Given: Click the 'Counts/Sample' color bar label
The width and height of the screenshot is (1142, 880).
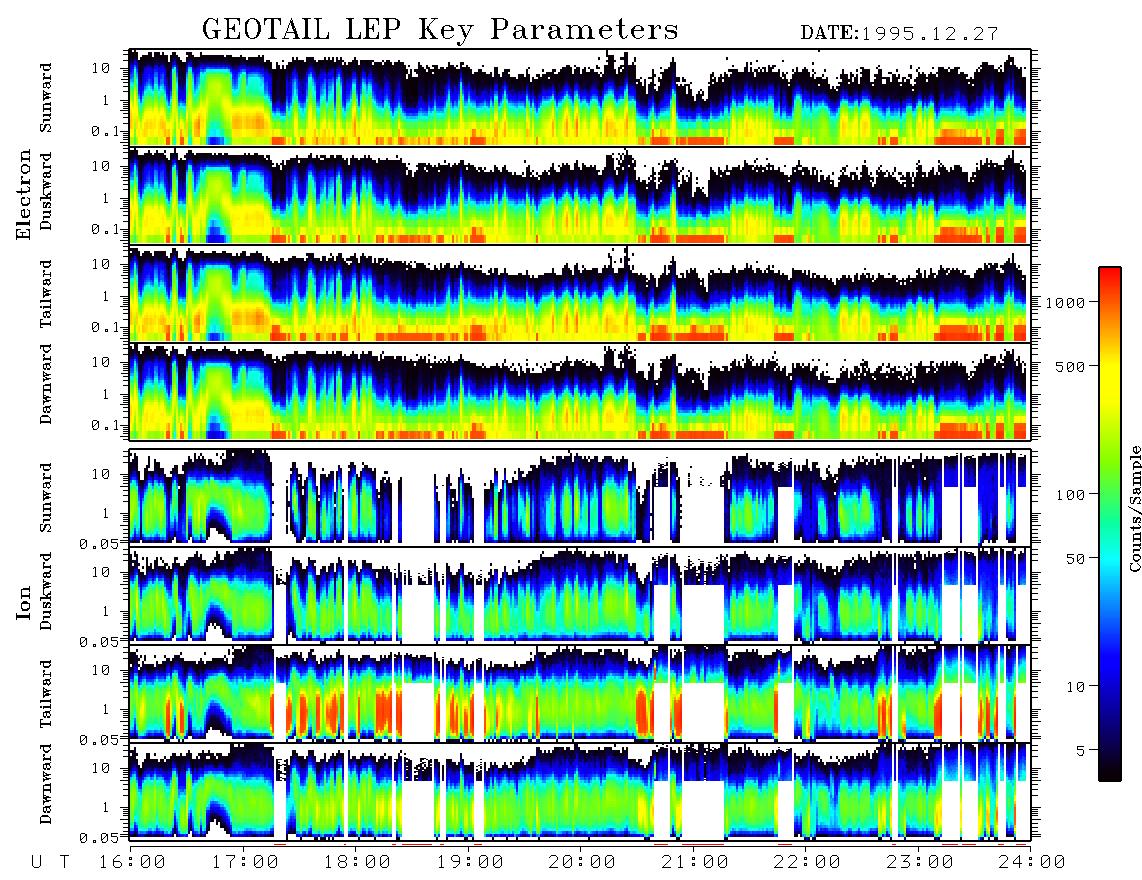Looking at the screenshot, I should pos(1134,509).
